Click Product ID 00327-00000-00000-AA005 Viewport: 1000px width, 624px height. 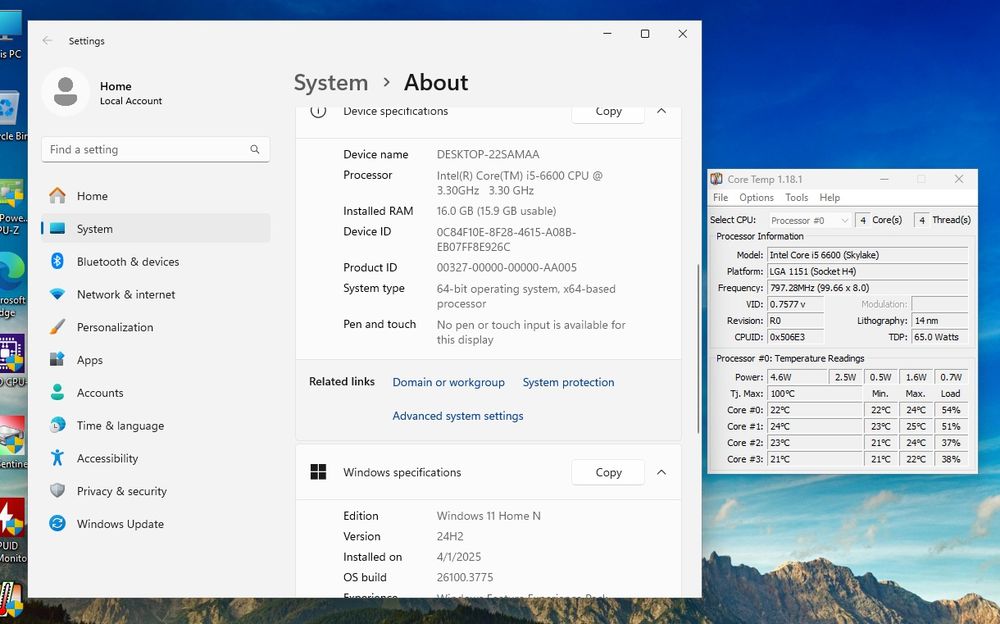tap(506, 267)
